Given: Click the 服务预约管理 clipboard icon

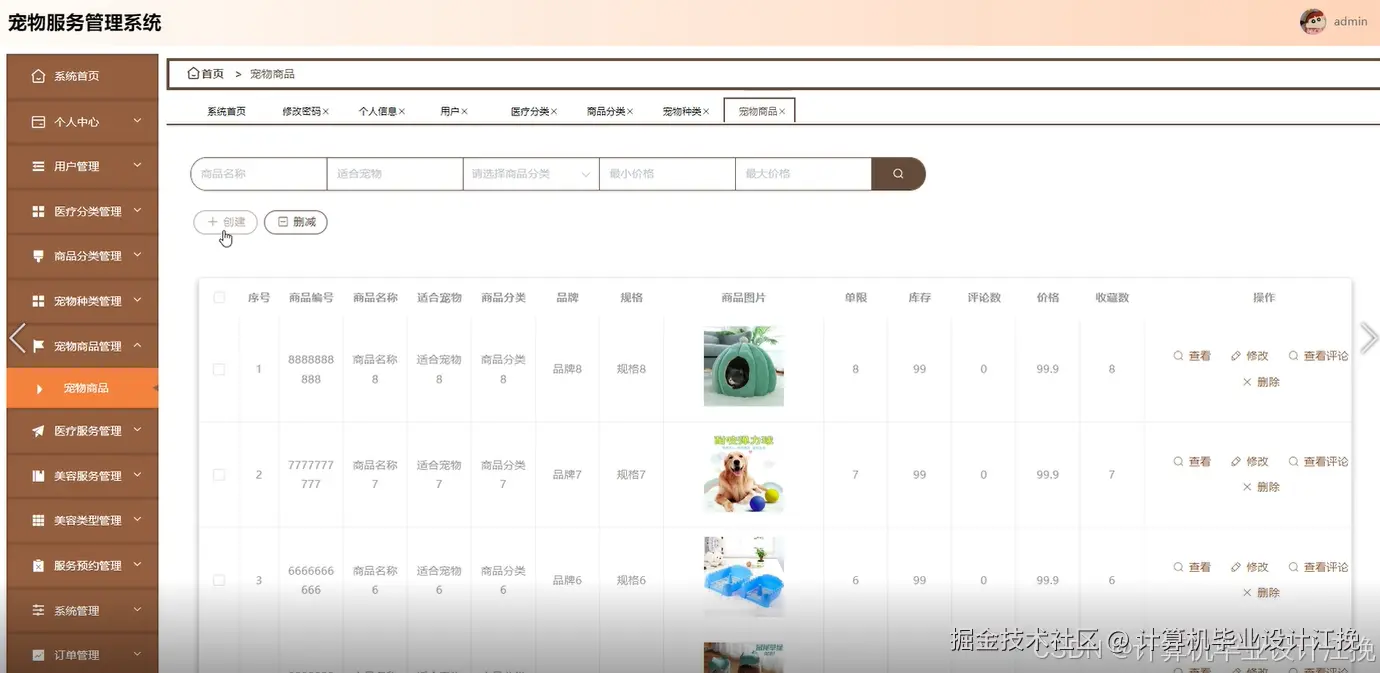Looking at the screenshot, I should [38, 565].
